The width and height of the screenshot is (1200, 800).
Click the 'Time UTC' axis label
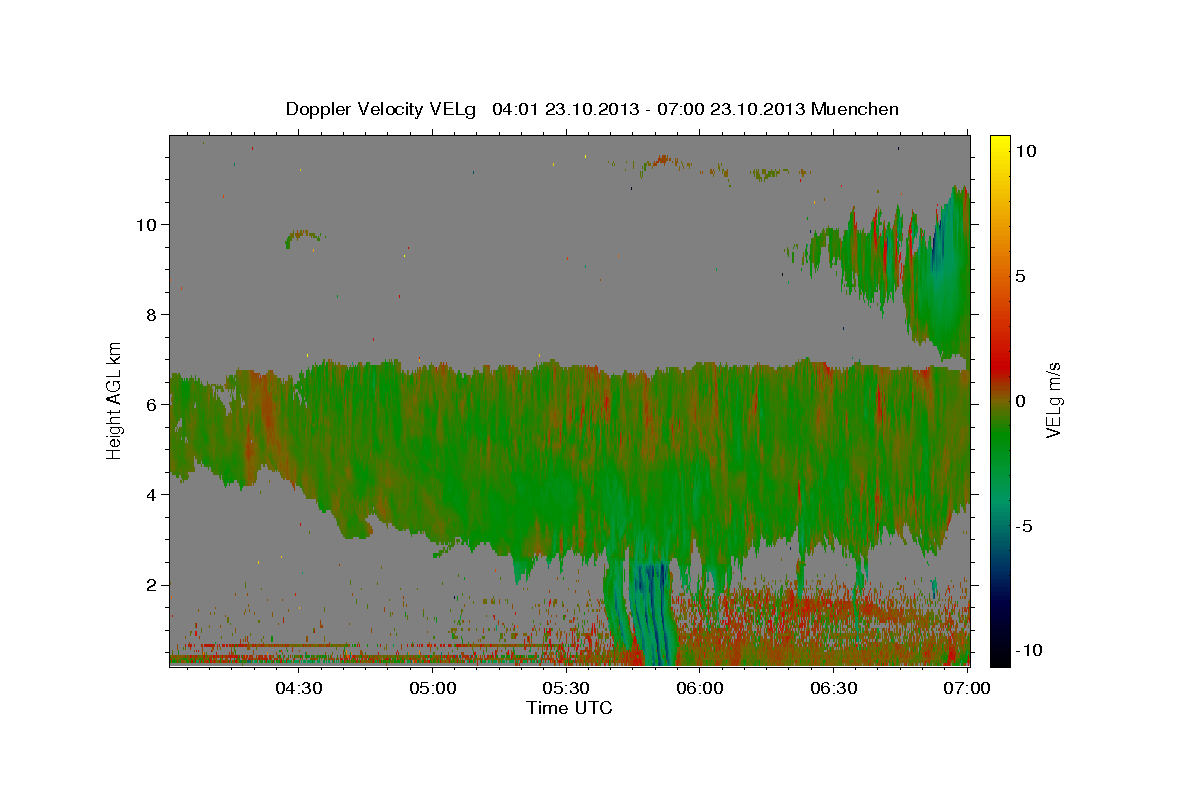569,708
